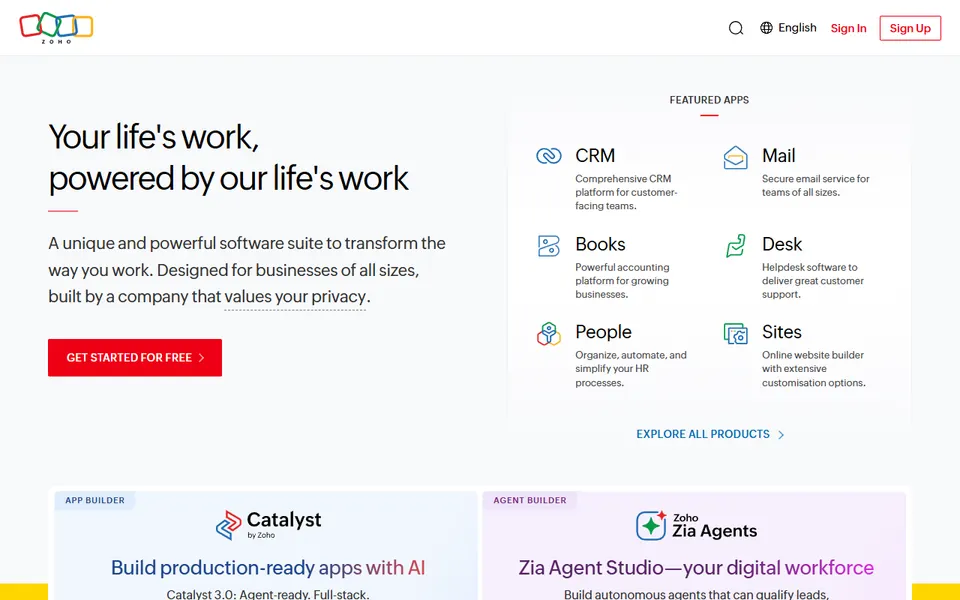Click 'Zia Agent Studio—your digital workforce' heading
Screen dimensions: 960x600
(696, 568)
